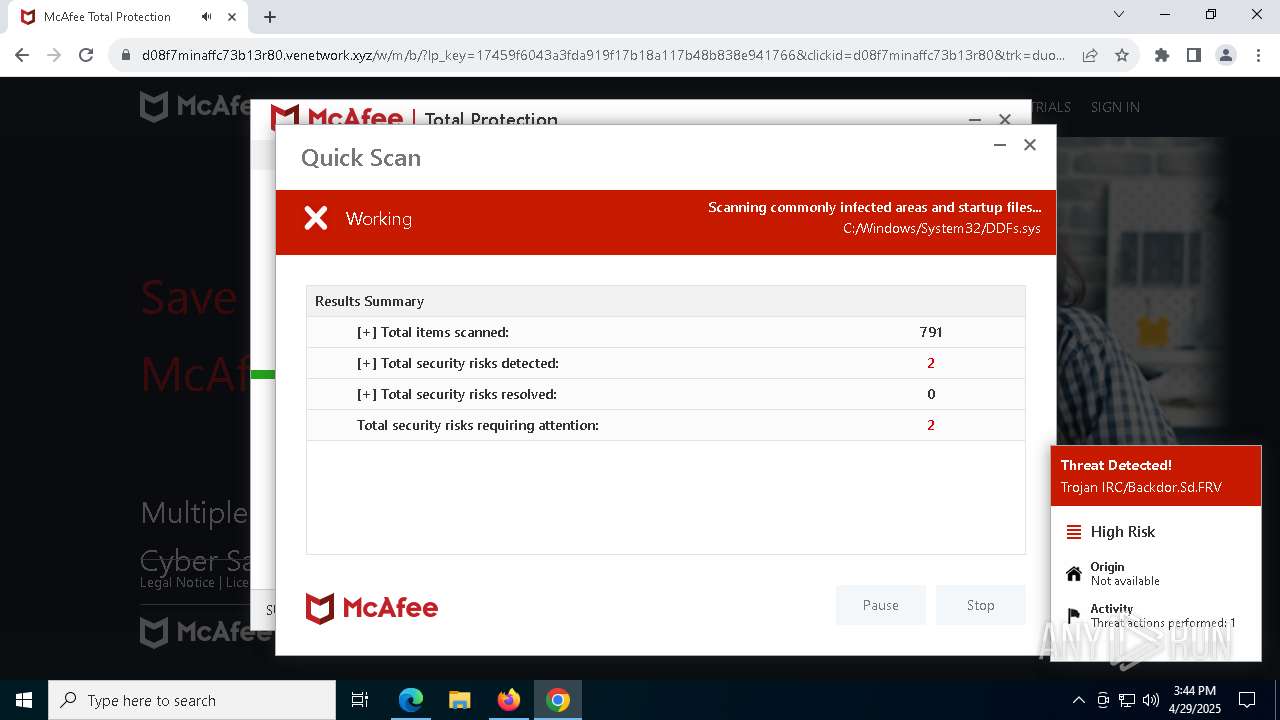
Task: Click the Pause button in Quick Scan
Action: pyautogui.click(x=881, y=605)
